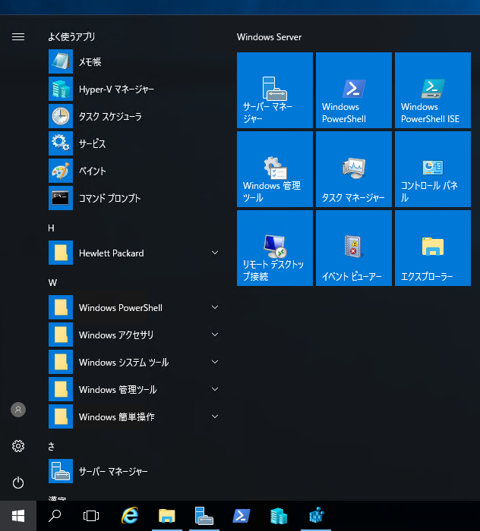Open Windows 管理ツール tile
Image resolution: width=480 pixels, height=531 pixels.
click(275, 169)
